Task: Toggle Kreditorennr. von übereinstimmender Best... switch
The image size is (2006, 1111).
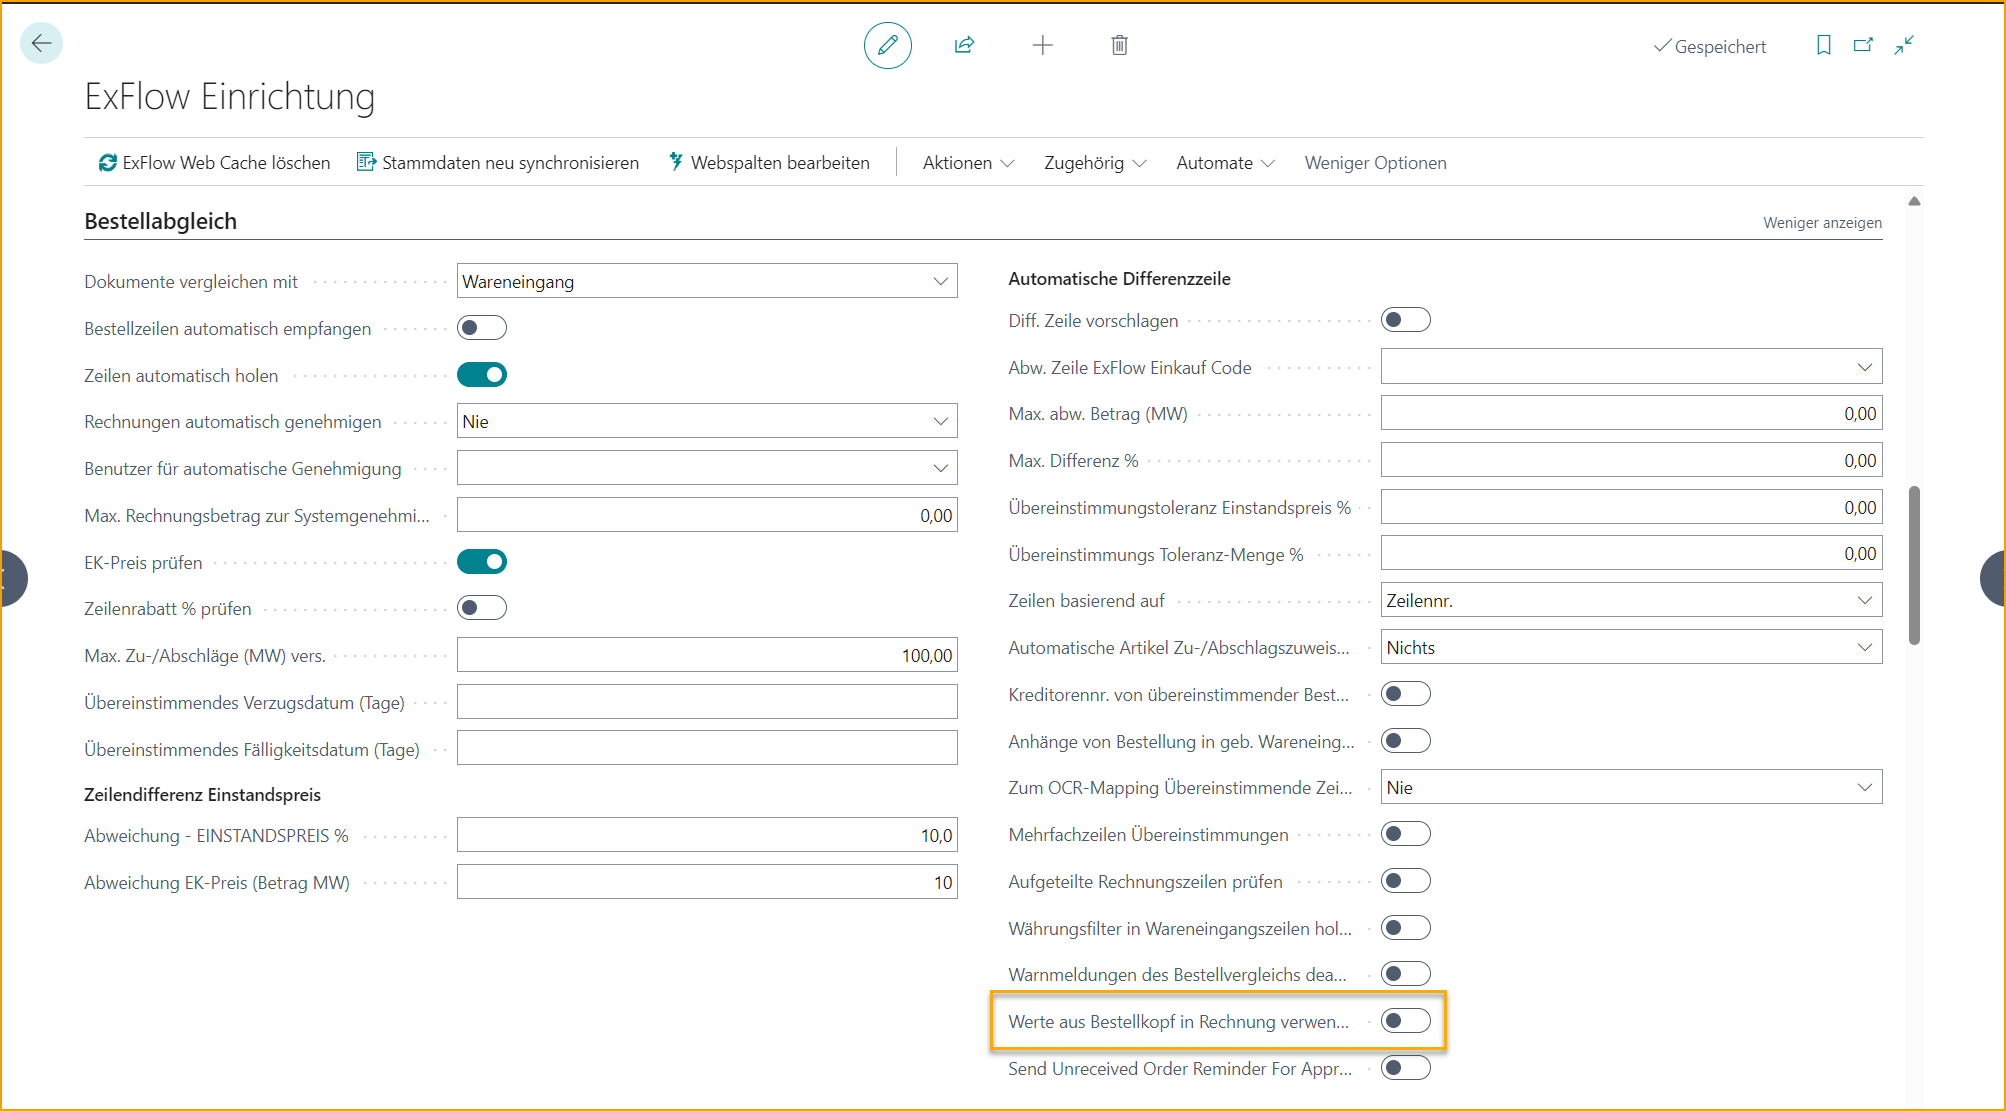Action: (x=1406, y=694)
